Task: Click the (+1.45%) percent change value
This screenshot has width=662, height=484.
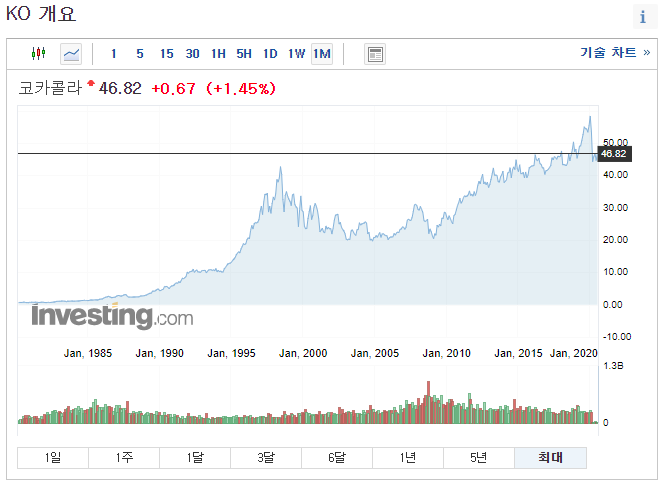Action: coord(241,89)
